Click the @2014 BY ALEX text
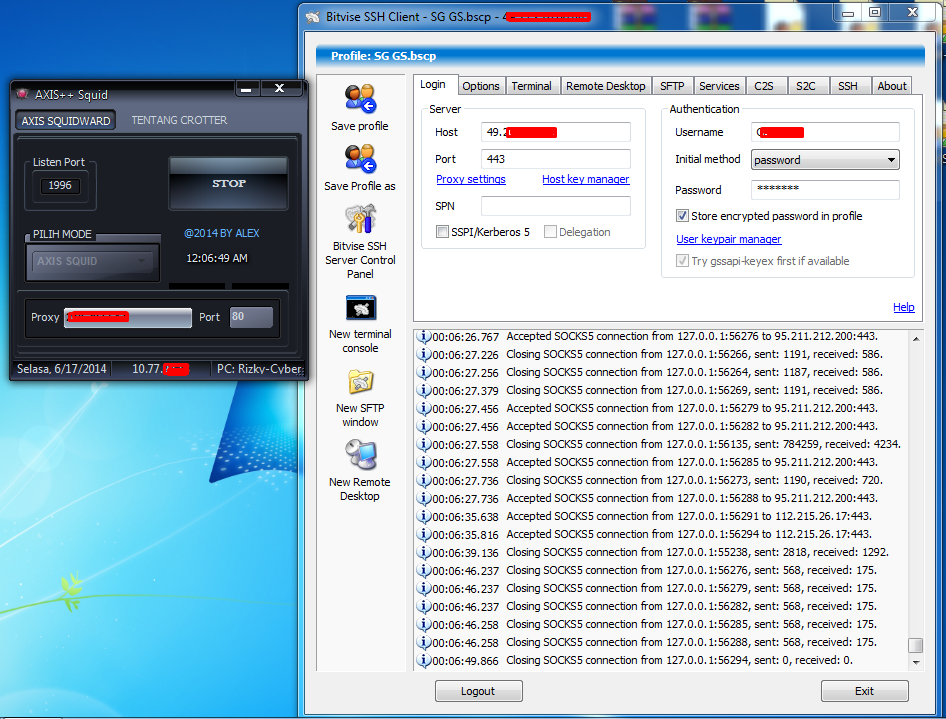946x719 pixels. 221,233
